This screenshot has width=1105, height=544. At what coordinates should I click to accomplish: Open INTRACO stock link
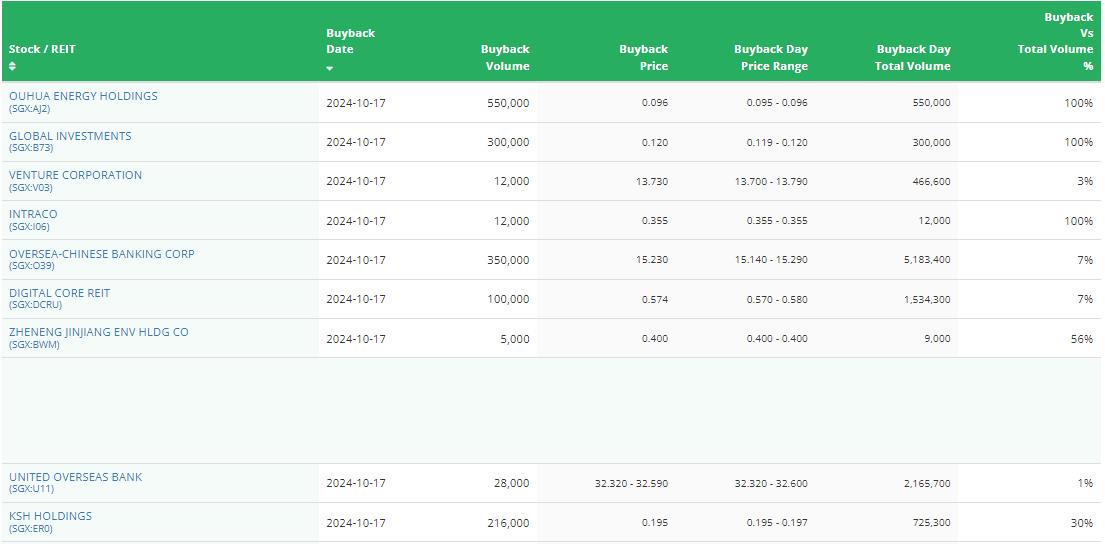(33, 214)
